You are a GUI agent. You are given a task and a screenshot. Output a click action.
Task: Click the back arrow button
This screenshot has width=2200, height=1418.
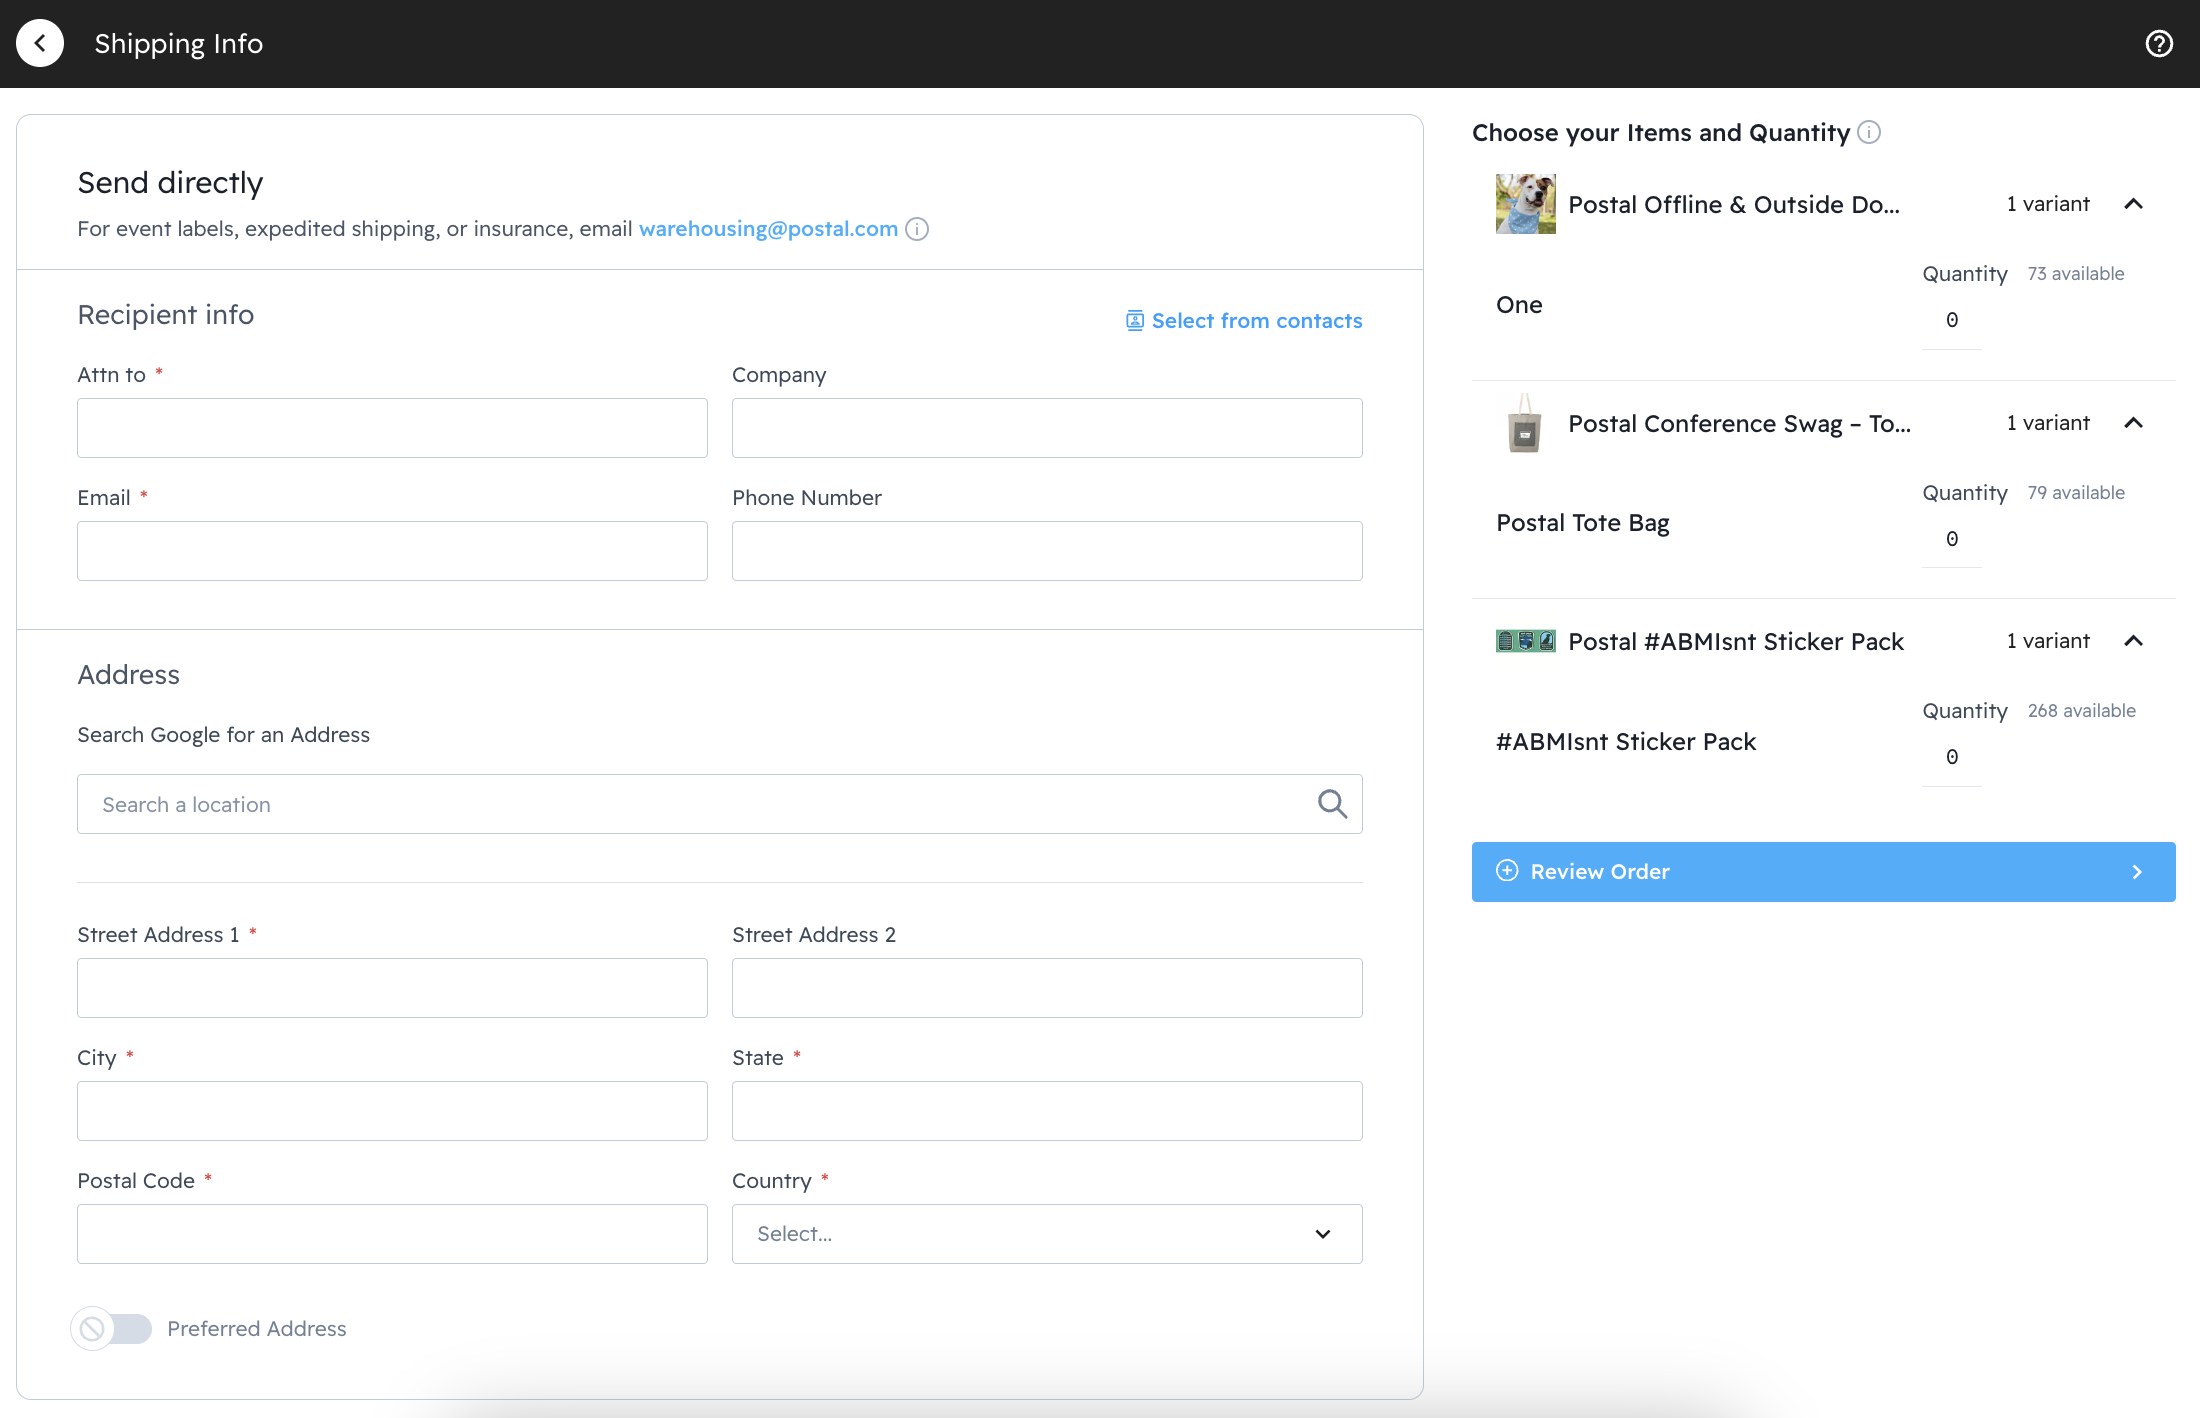tap(40, 43)
